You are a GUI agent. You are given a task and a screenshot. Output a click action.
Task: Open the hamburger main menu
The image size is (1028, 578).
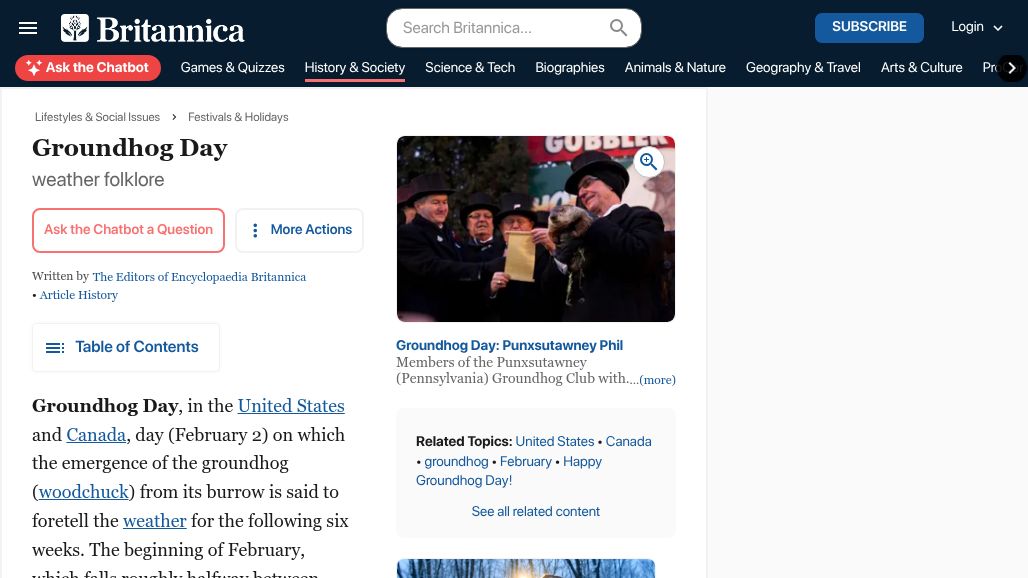(x=28, y=28)
